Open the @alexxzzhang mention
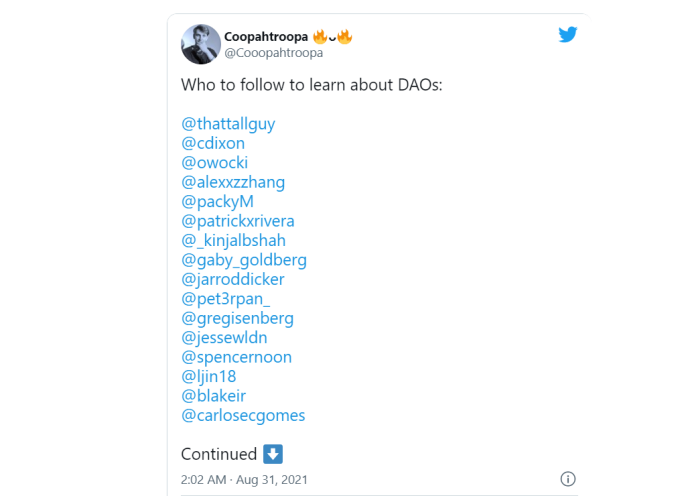The image size is (687, 496). coord(233,182)
